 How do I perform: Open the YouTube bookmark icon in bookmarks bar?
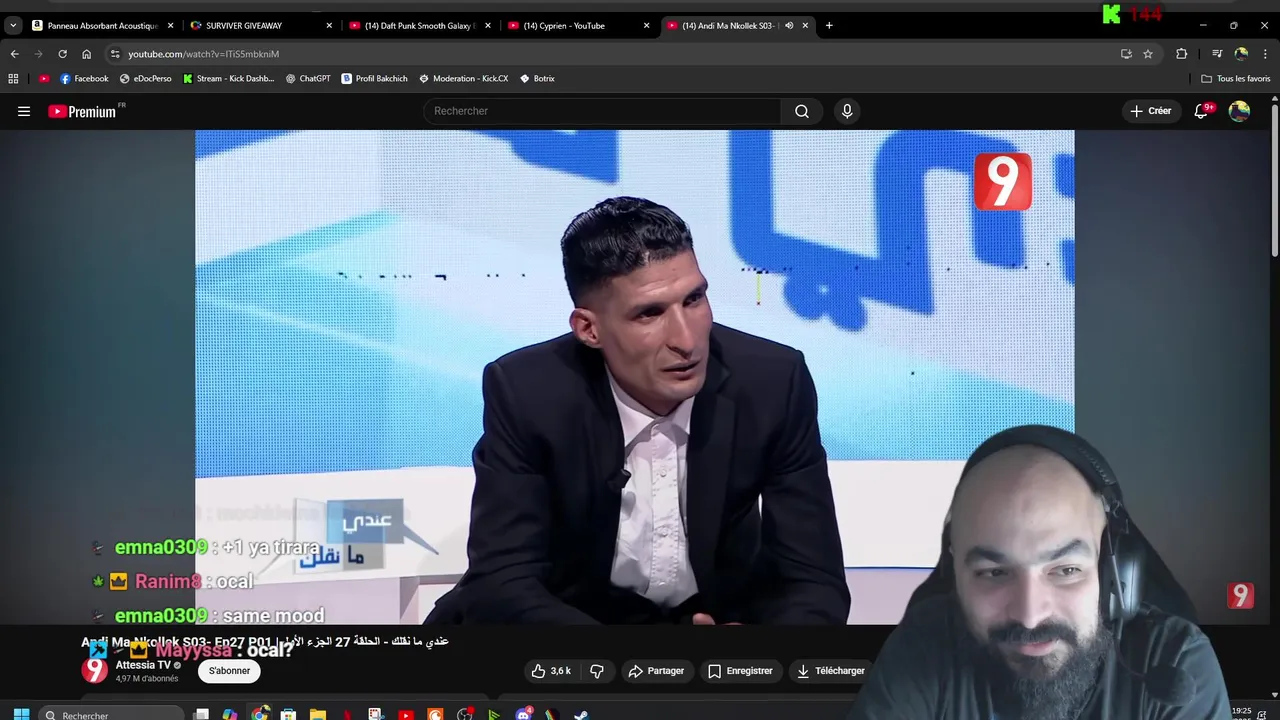click(44, 78)
